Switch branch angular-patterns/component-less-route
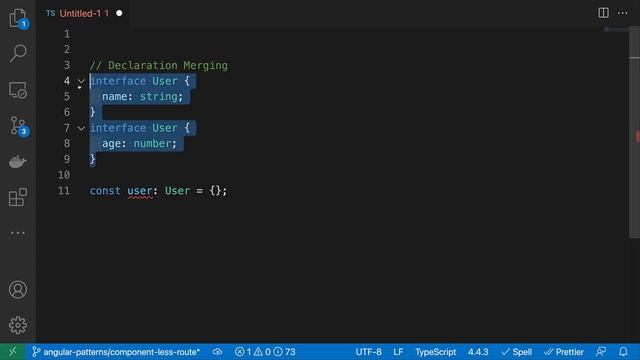This screenshot has height=360, width=640. [116, 351]
